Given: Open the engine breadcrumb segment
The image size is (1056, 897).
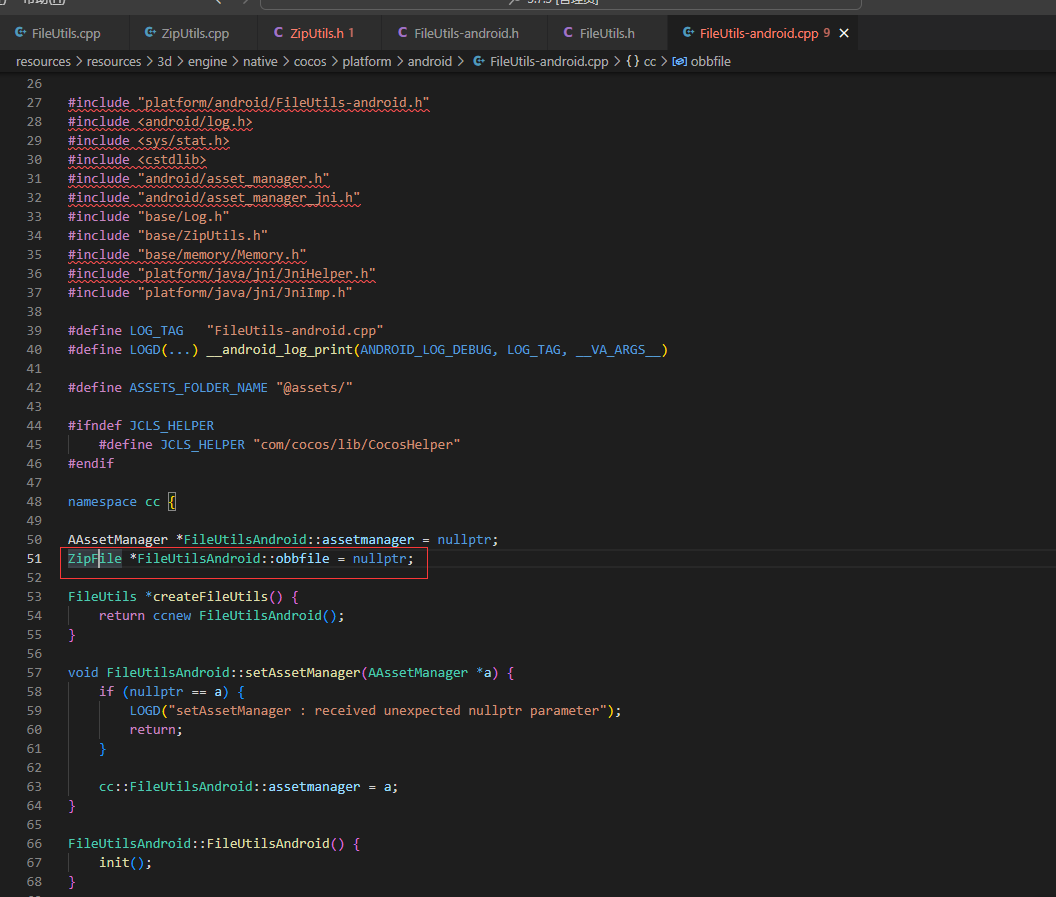Looking at the screenshot, I should click(208, 61).
